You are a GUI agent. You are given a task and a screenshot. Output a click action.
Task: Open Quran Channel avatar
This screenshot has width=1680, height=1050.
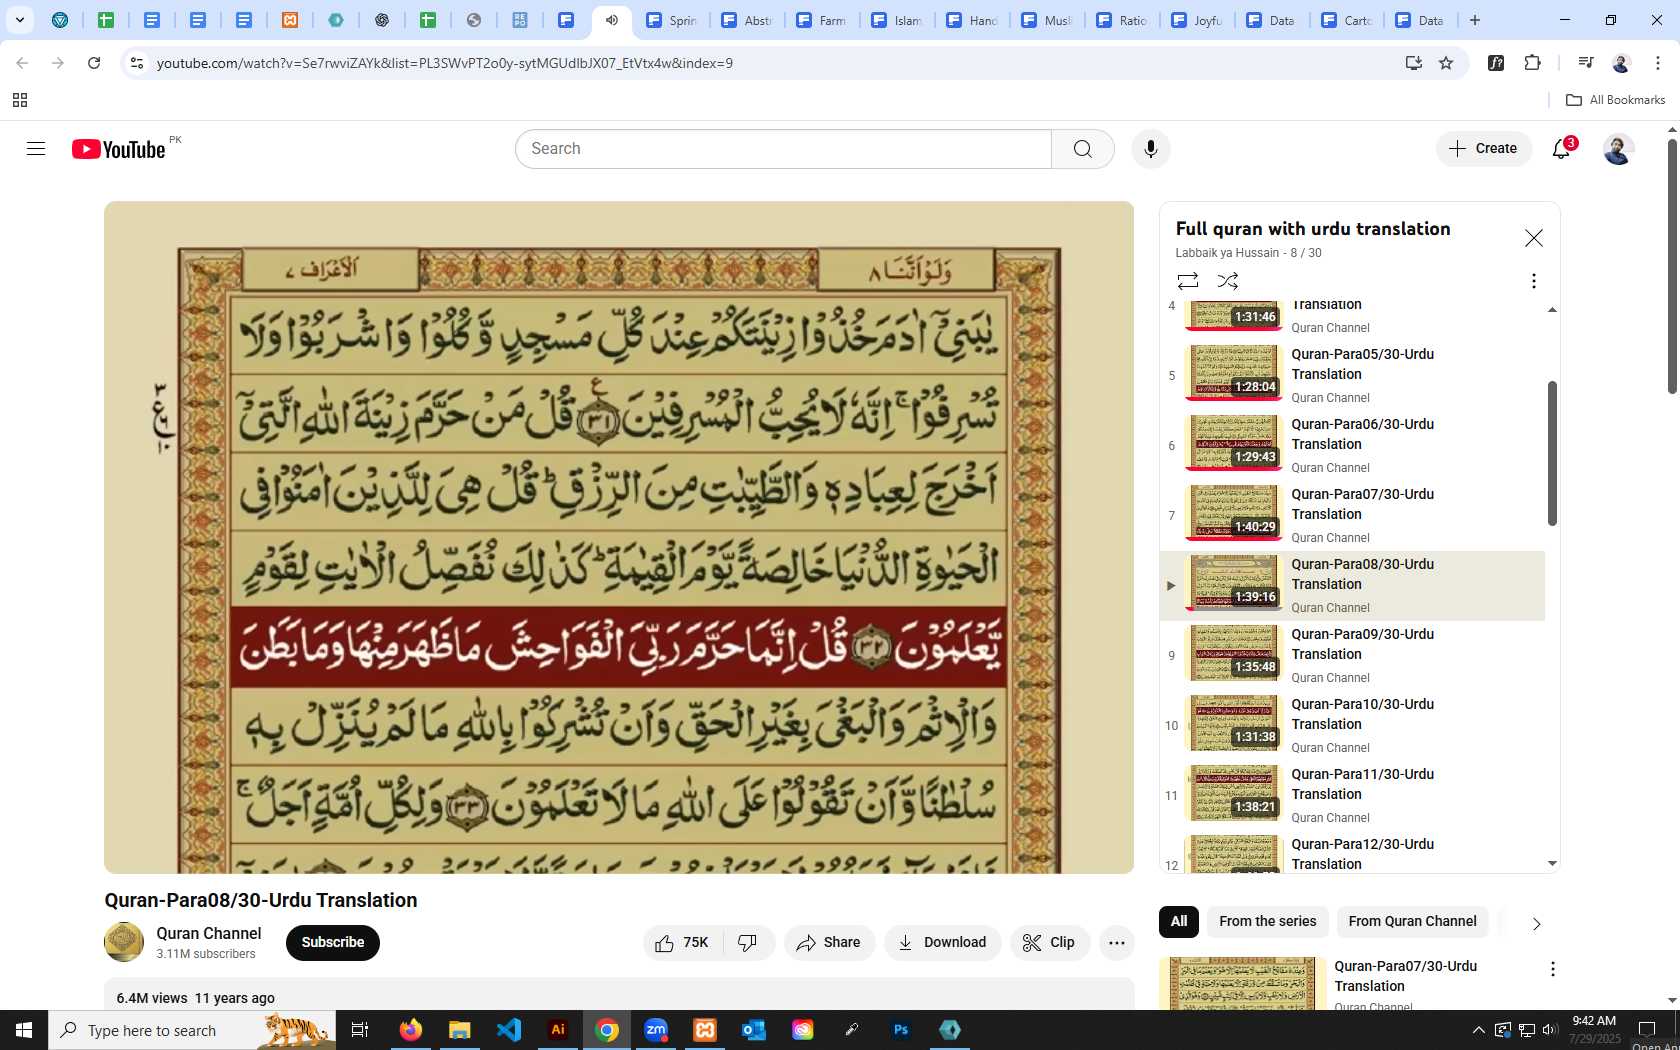tap(124, 942)
